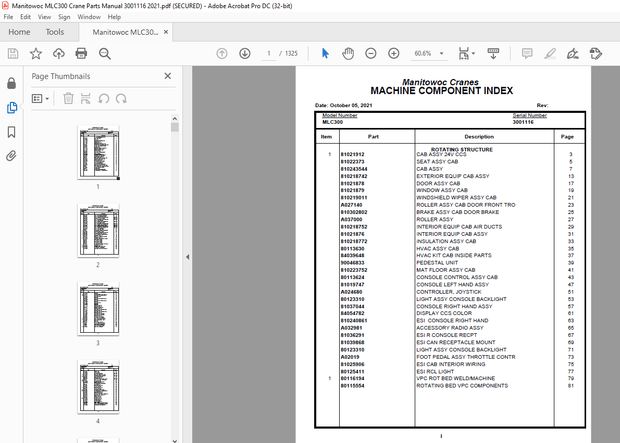
Task: Click the Save file icon
Action: coord(12,53)
